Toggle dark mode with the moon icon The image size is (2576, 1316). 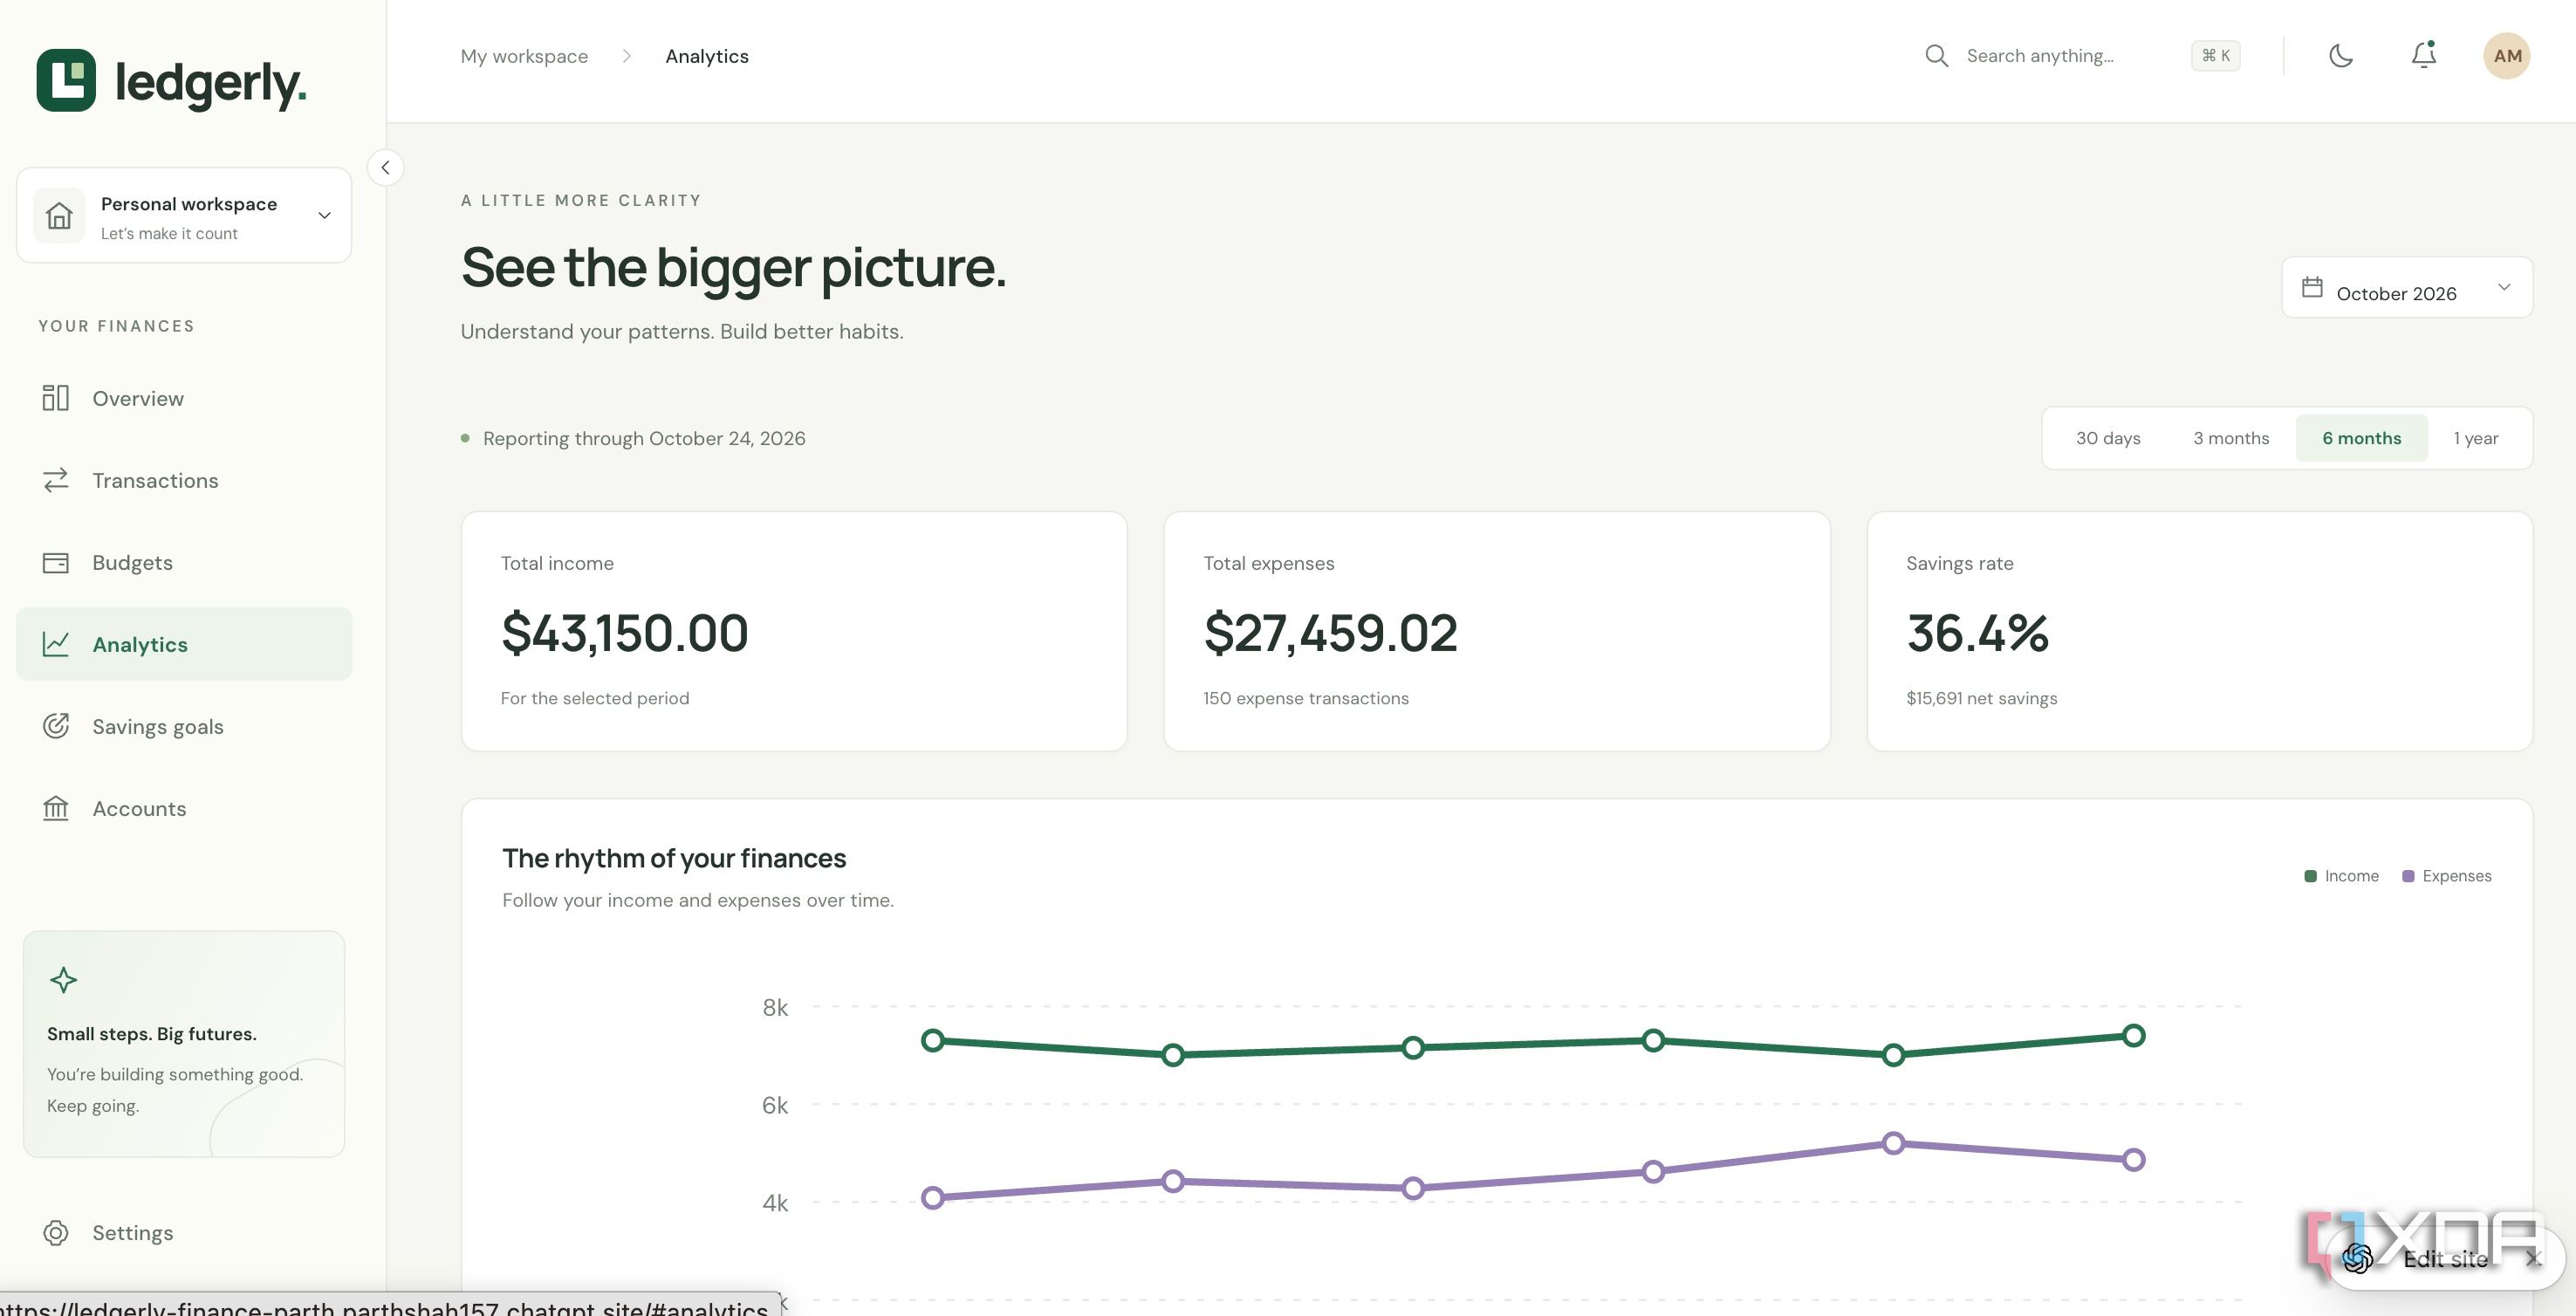coord(2341,56)
